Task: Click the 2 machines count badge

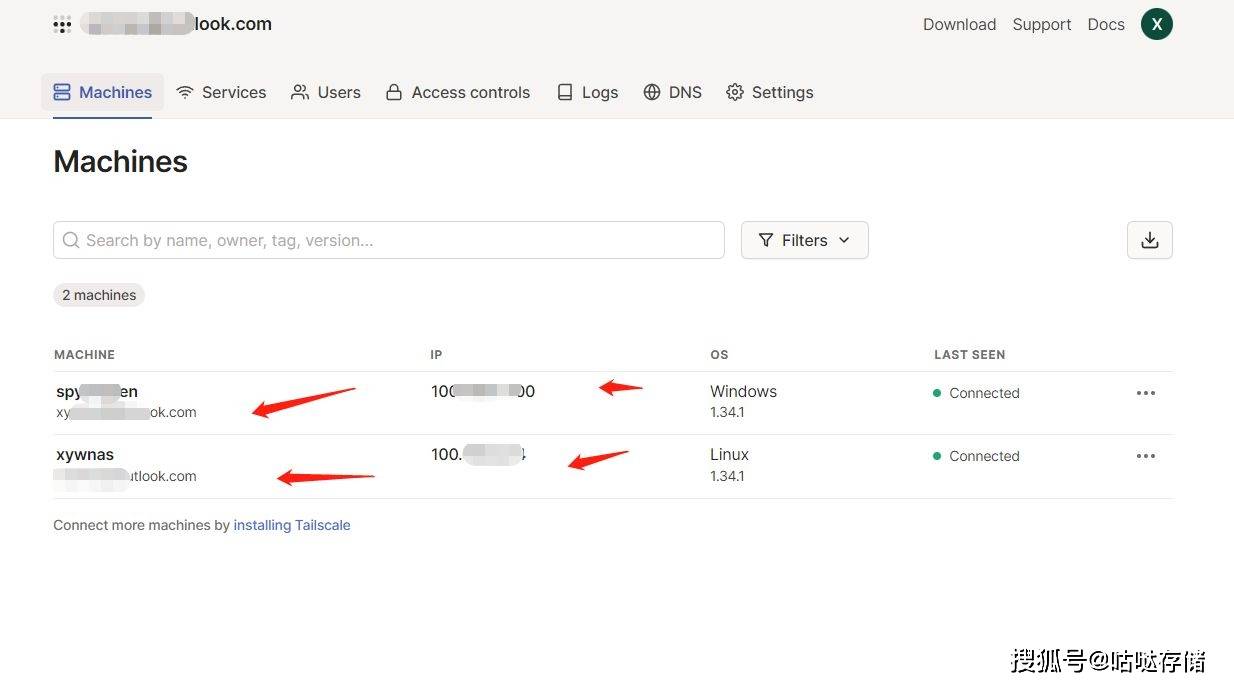Action: click(99, 295)
